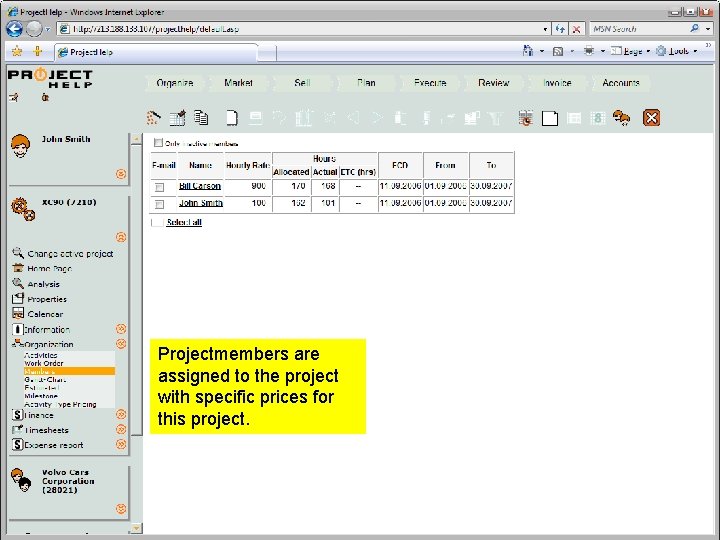Toggle the XC90 project panel expander
Image resolution: width=720 pixels, height=540 pixels.
click(x=121, y=237)
